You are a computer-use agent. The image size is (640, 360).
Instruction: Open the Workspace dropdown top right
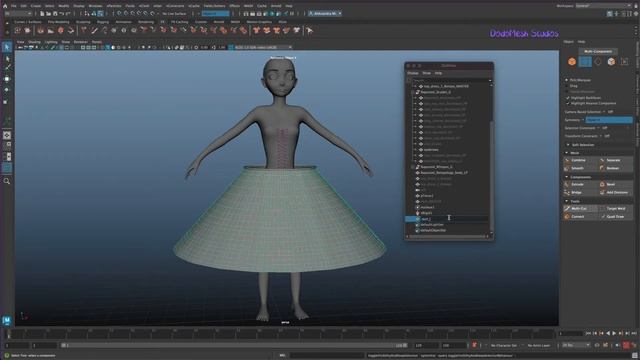(603, 6)
